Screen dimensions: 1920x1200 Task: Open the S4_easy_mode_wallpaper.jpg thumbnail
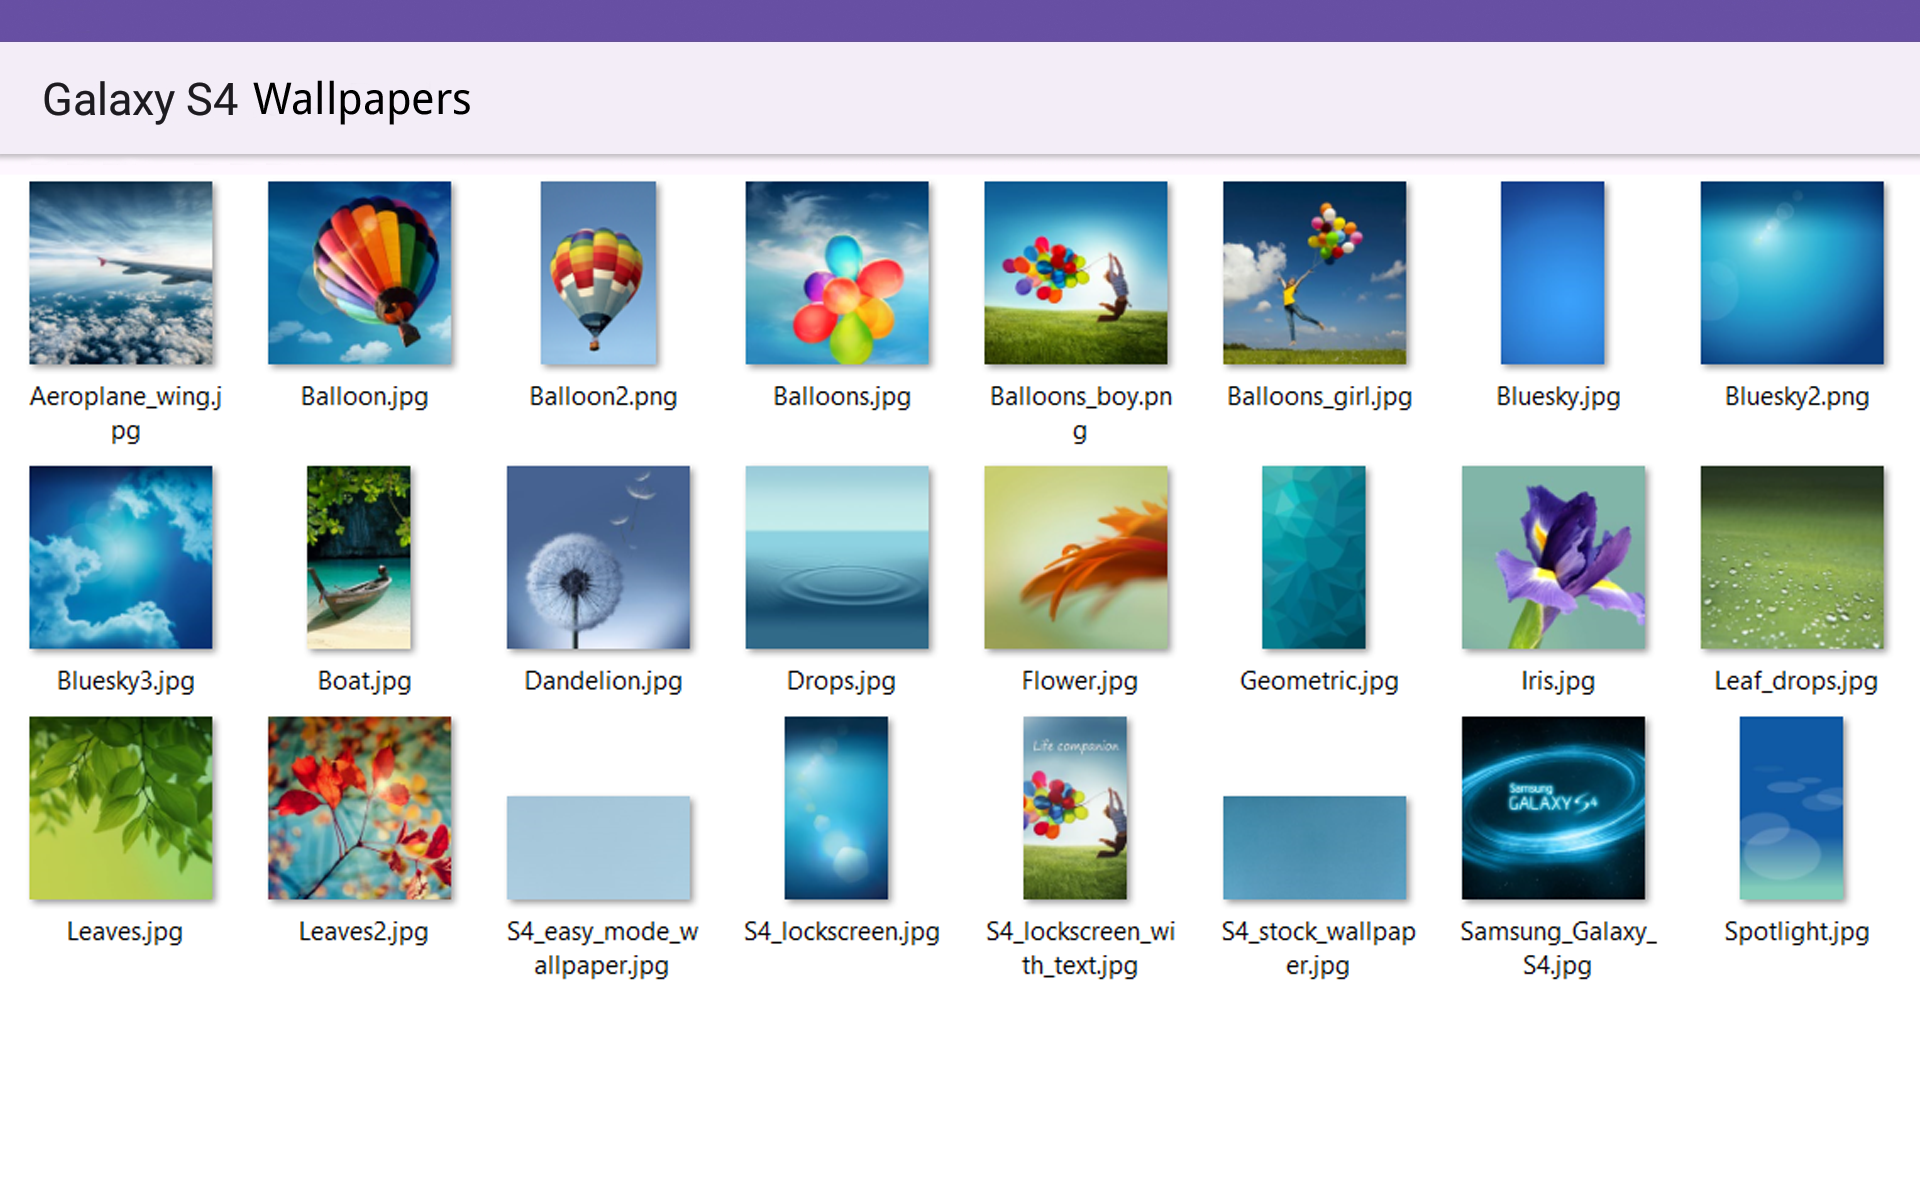pyautogui.click(x=598, y=848)
